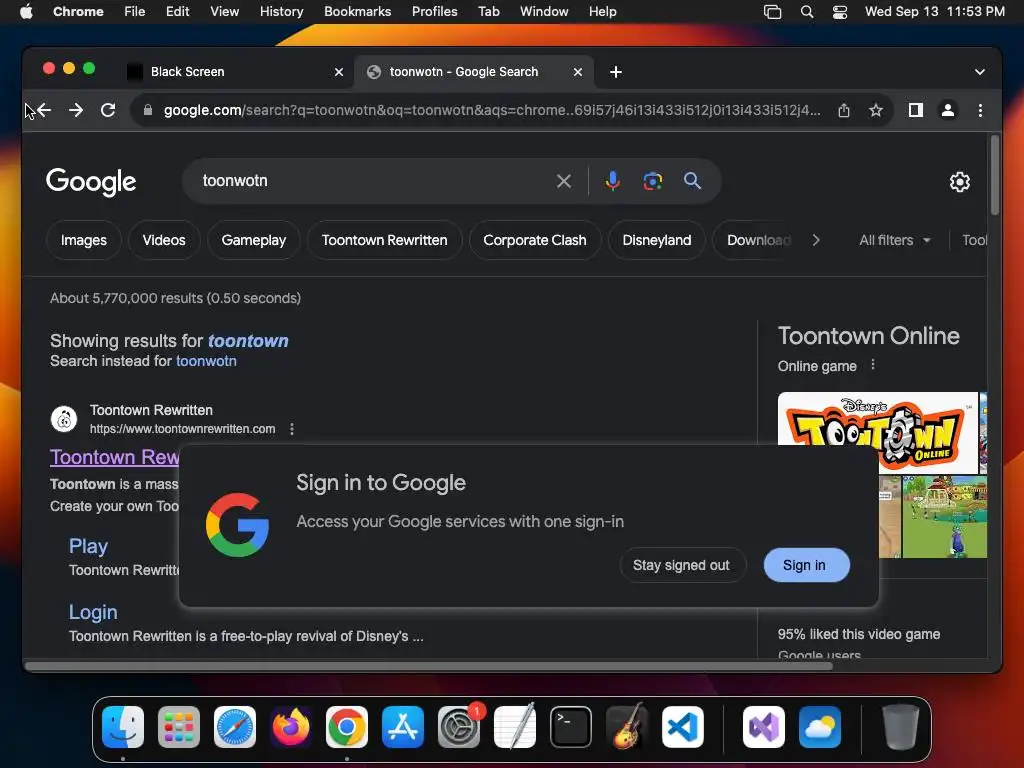Show more filter chips with arrow
1024x768 pixels.
point(816,240)
